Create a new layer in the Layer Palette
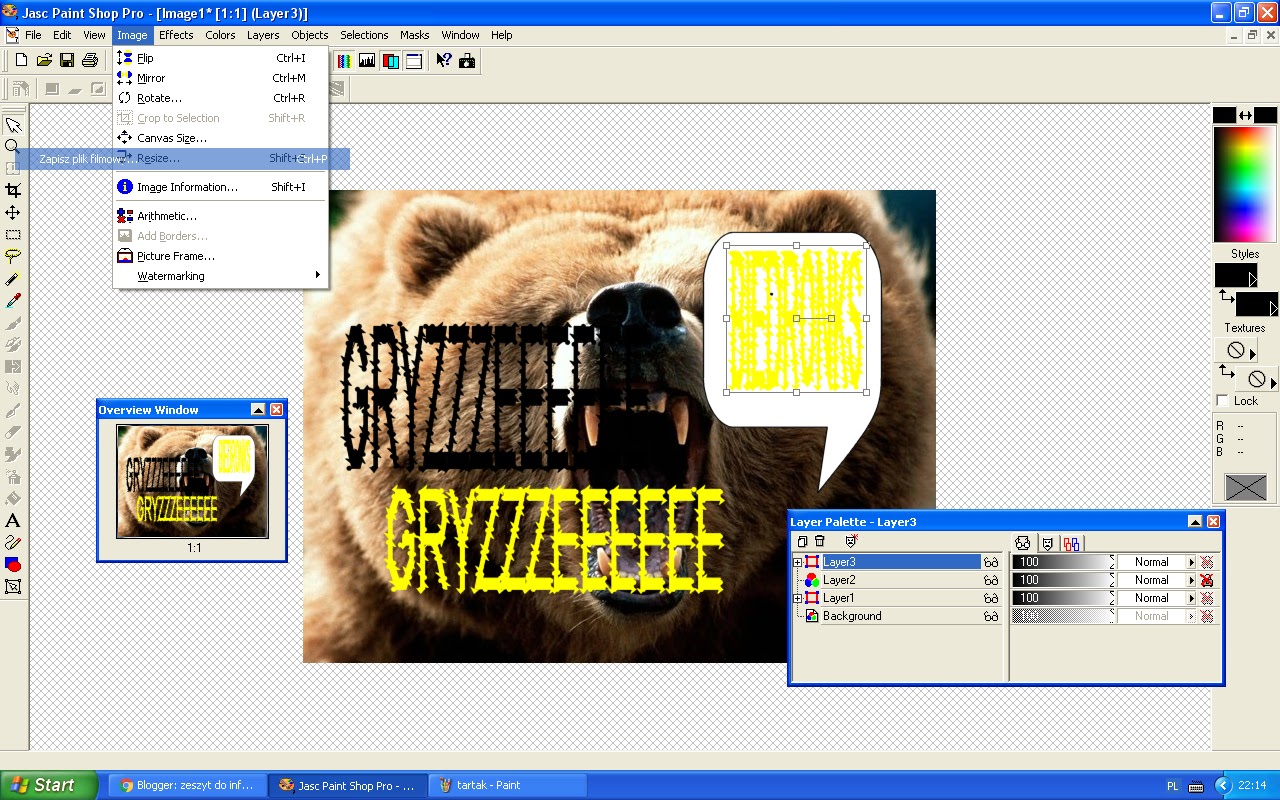 pos(801,540)
